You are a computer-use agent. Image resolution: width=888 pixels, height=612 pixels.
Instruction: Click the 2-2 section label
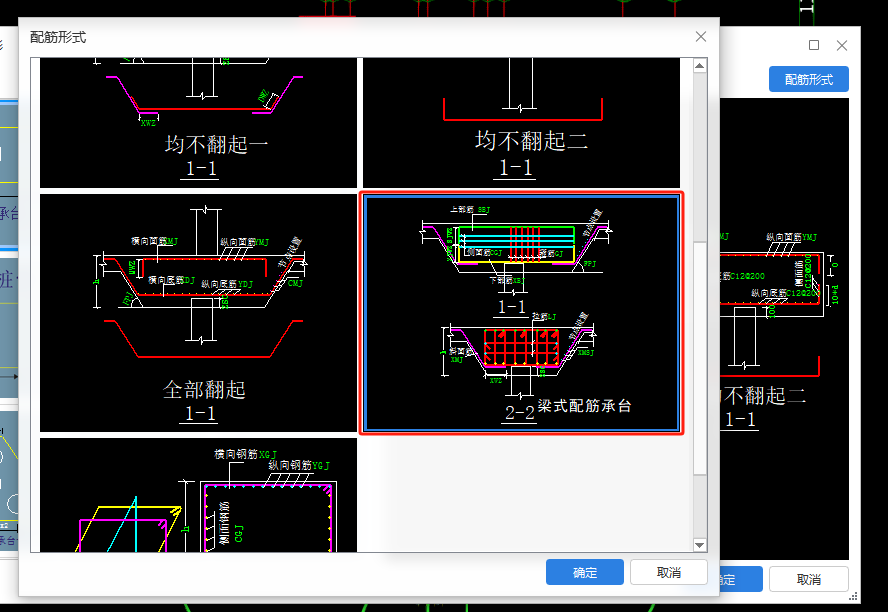(x=519, y=413)
